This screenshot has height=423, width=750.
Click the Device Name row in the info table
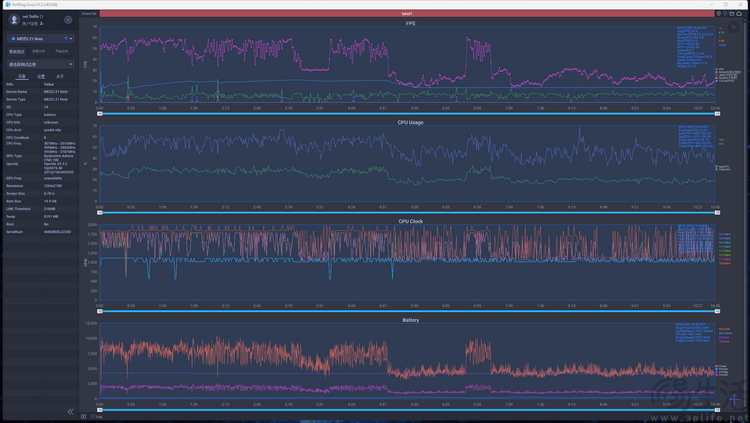[40, 92]
